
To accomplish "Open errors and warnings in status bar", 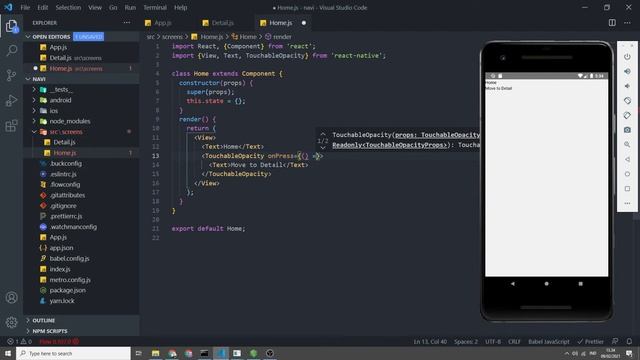I will (x=20, y=341).
